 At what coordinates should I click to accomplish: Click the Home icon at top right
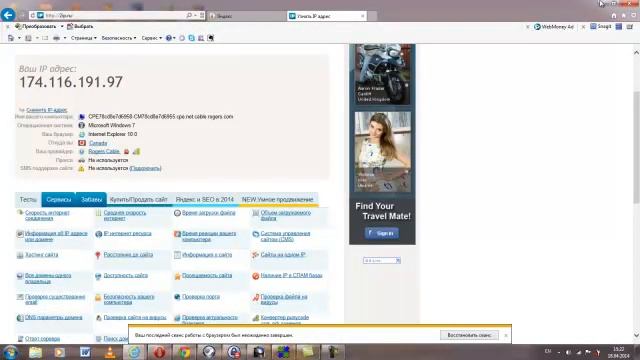tap(613, 16)
